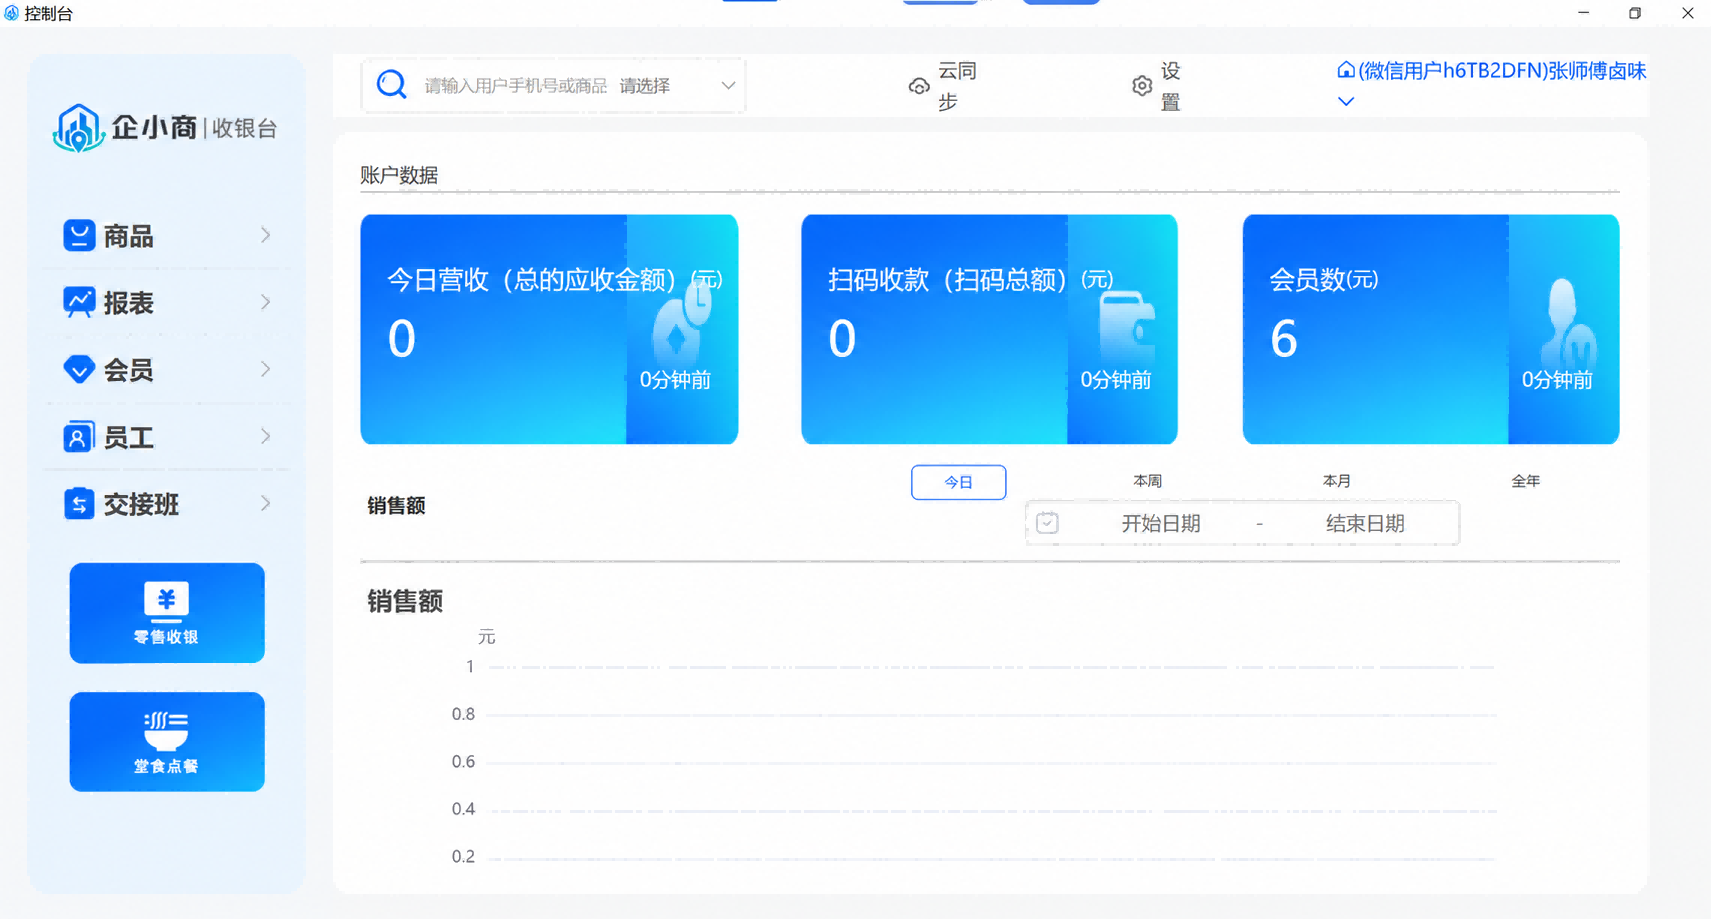Expand the 报表 menu chevron
Viewport: 1711px width, 919px height.
tap(266, 302)
